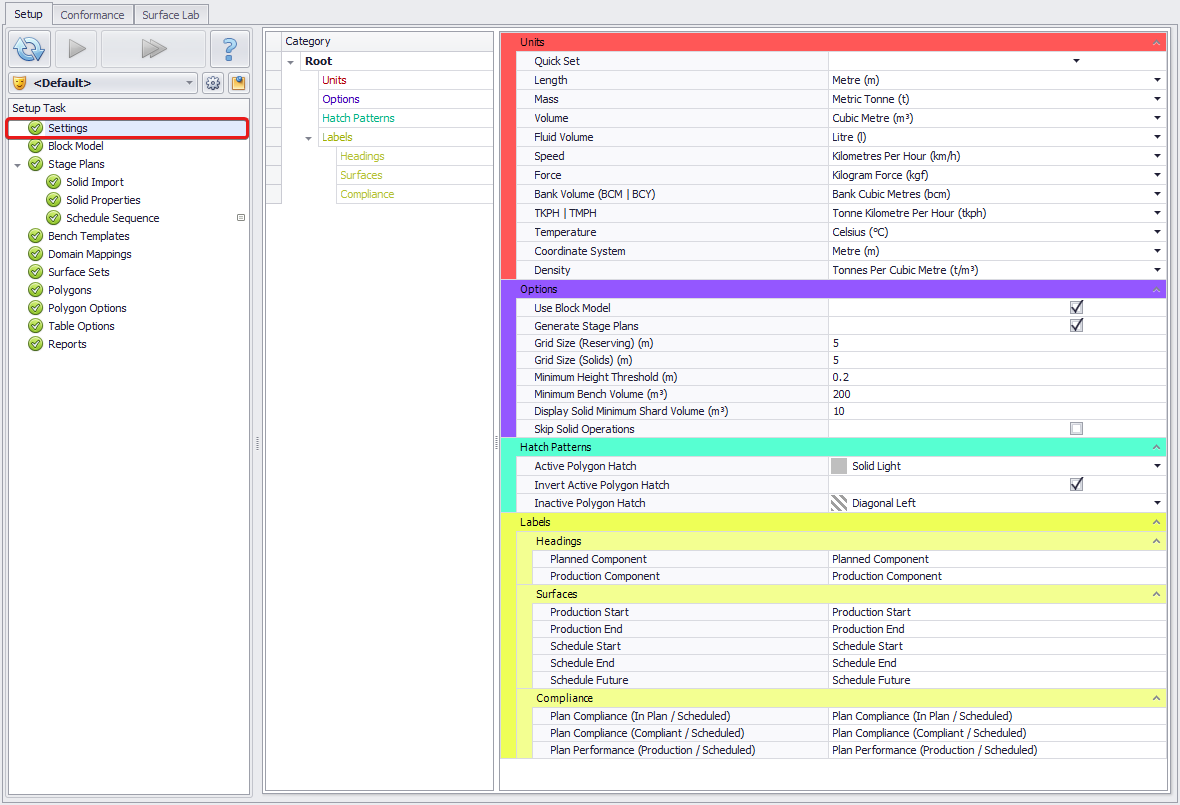Open help with the question mark button

229,48
